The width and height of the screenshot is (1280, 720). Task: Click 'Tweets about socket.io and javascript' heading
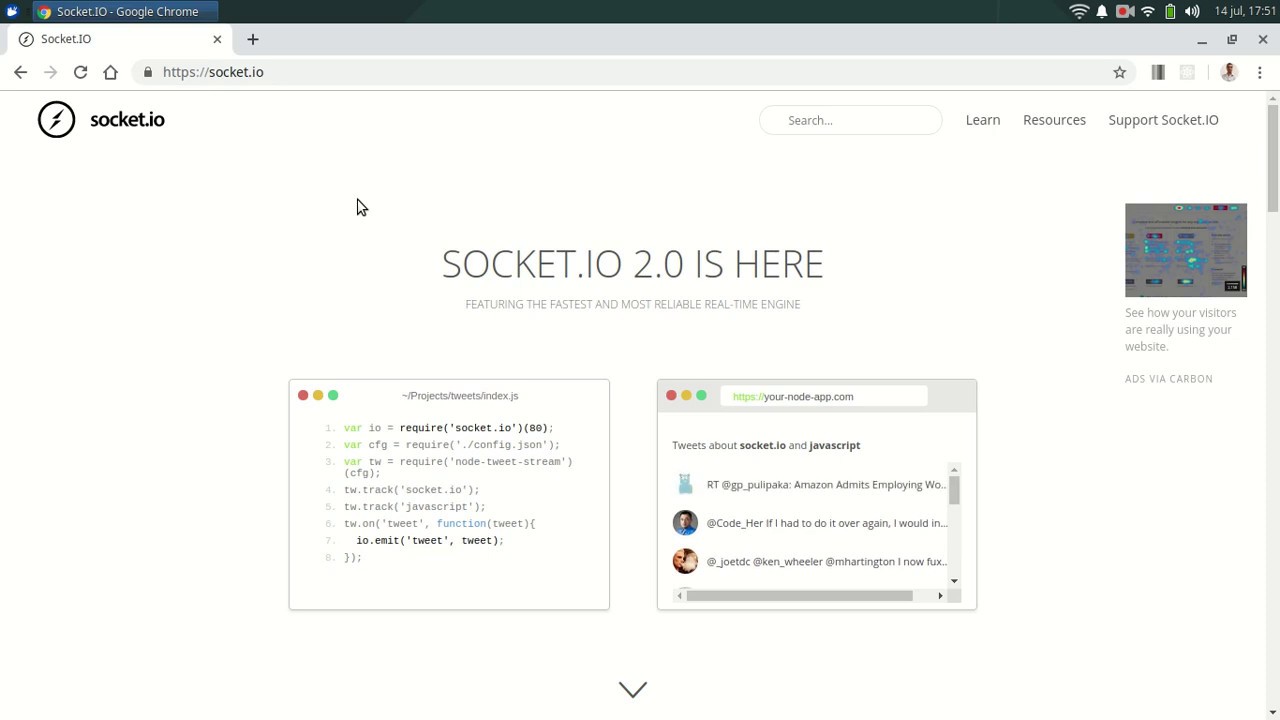click(x=766, y=445)
